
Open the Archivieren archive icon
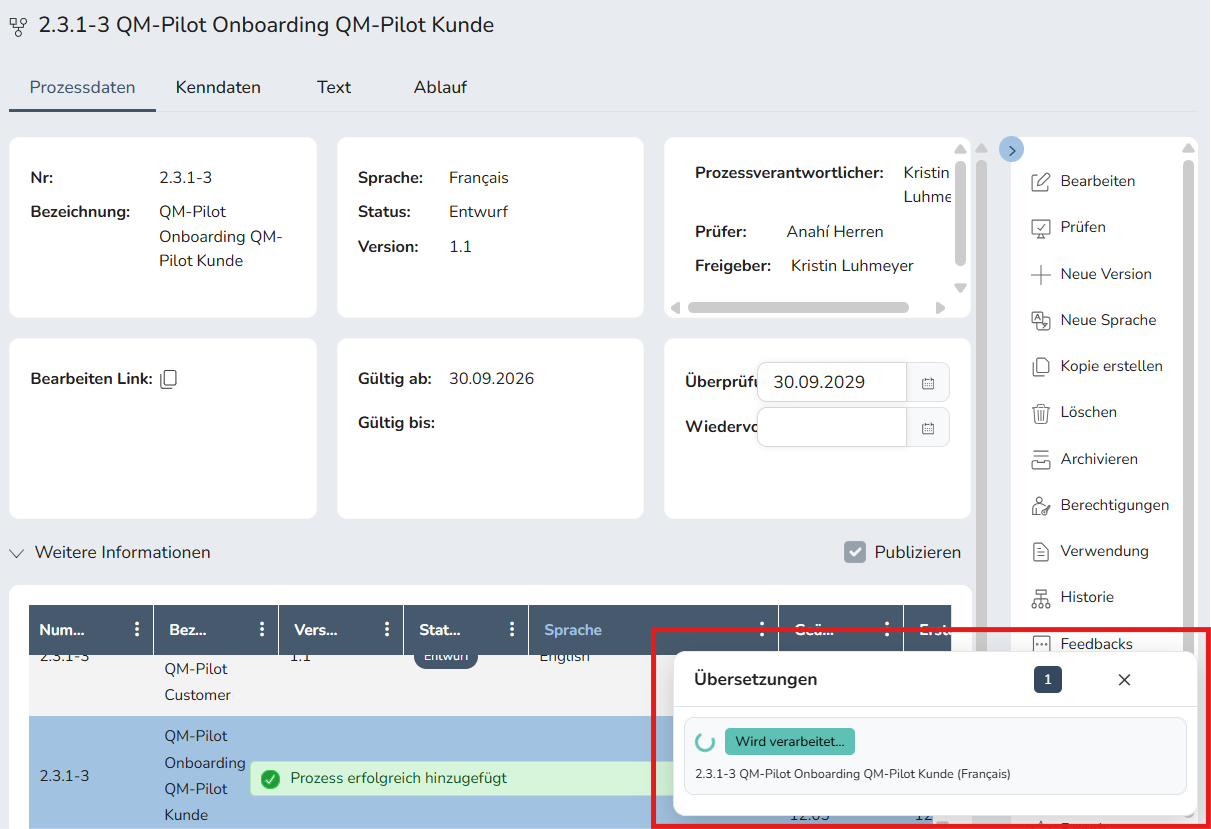1041,459
